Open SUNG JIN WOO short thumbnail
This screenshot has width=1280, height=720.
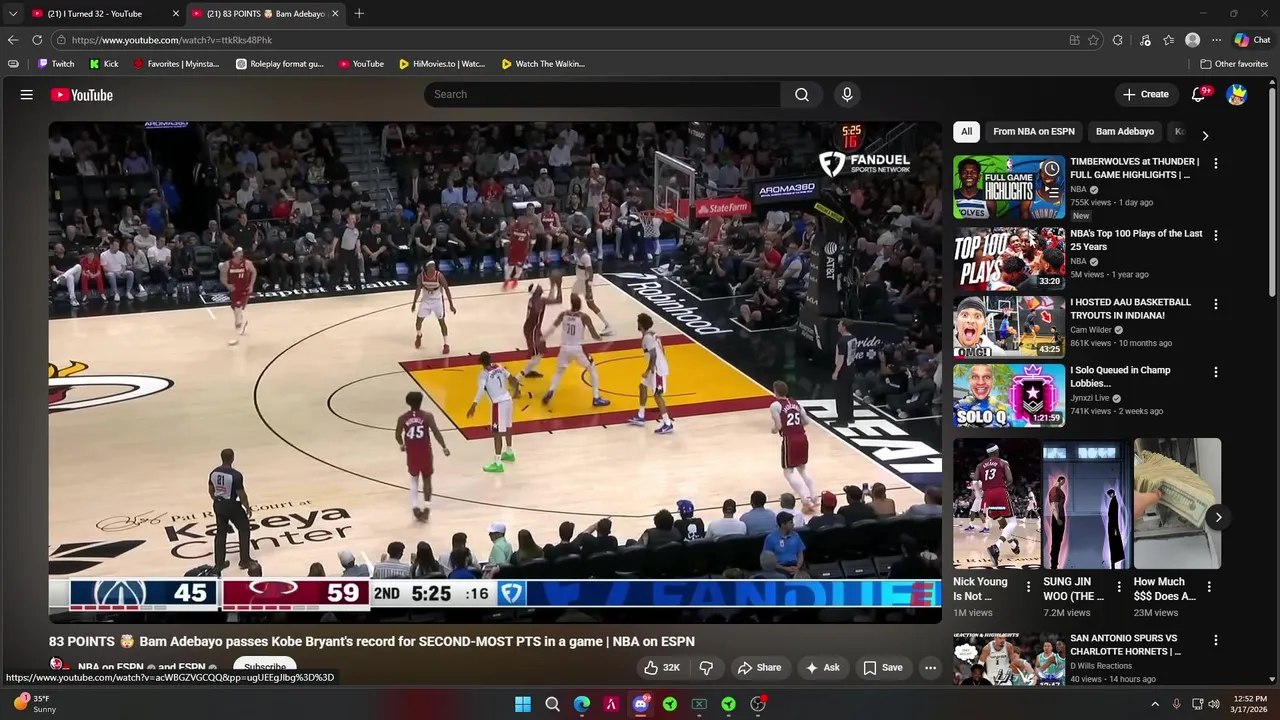click(1086, 503)
